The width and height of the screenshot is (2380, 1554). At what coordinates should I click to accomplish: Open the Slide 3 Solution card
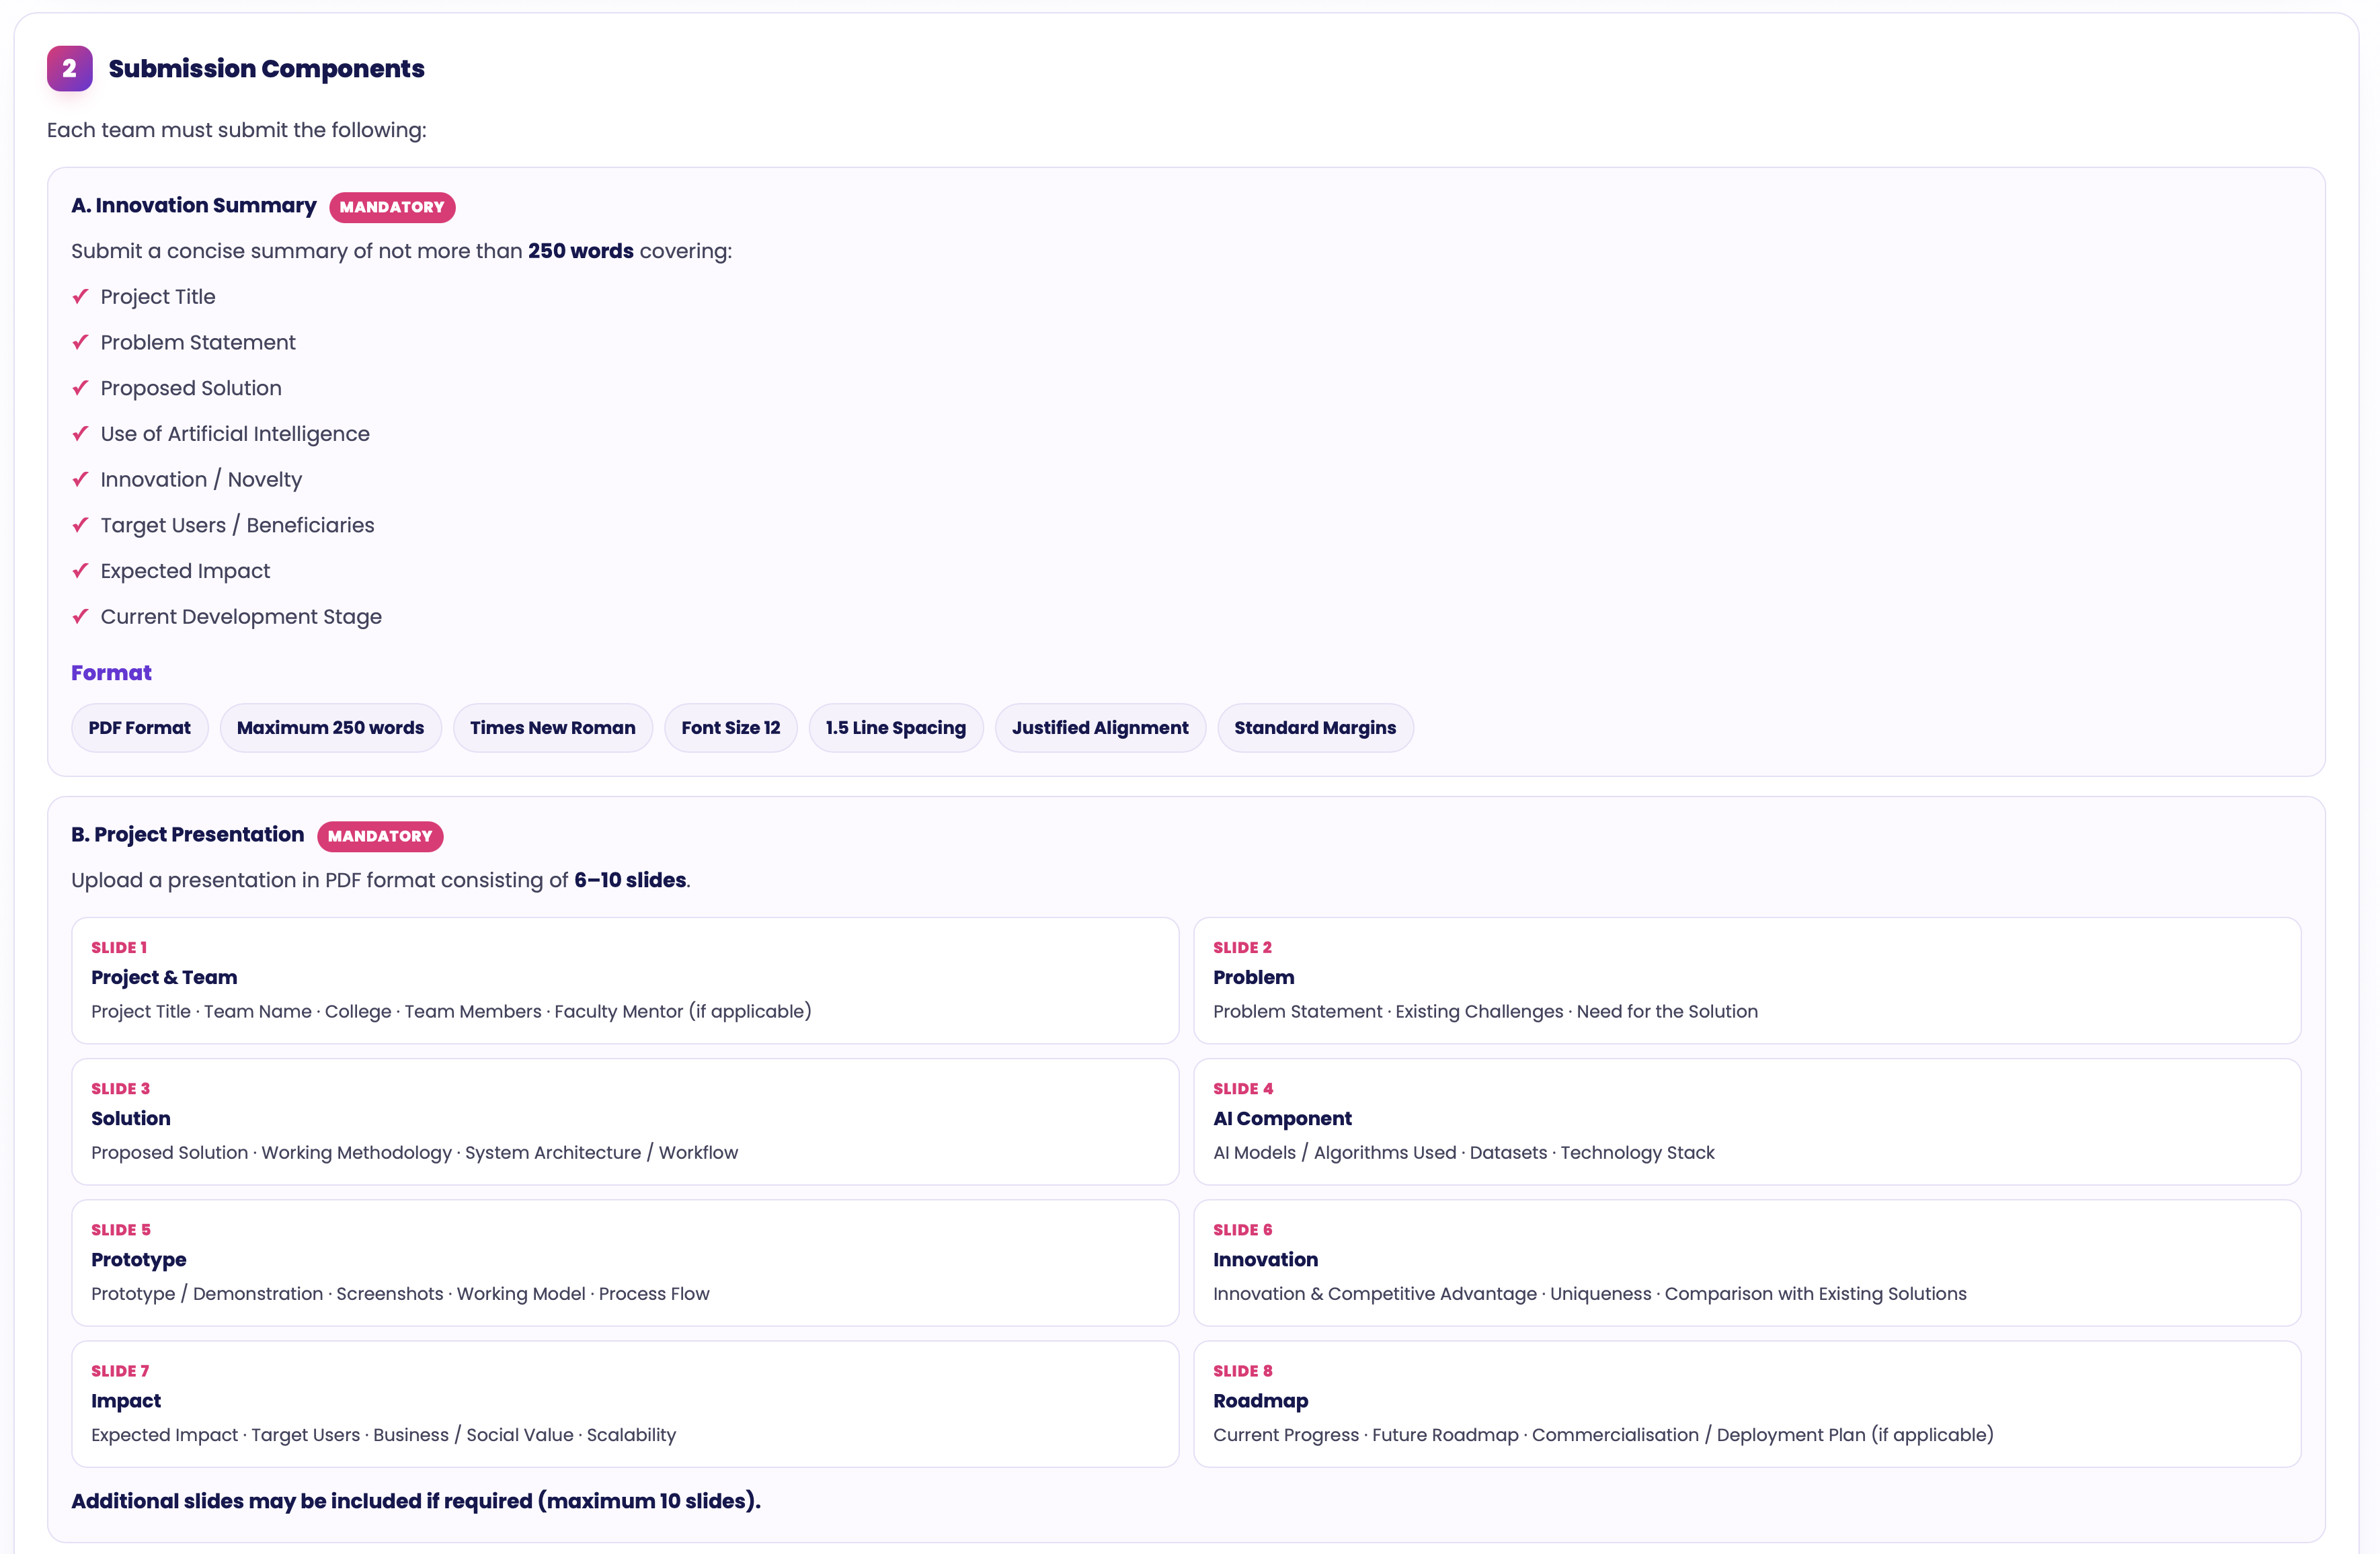point(625,1121)
